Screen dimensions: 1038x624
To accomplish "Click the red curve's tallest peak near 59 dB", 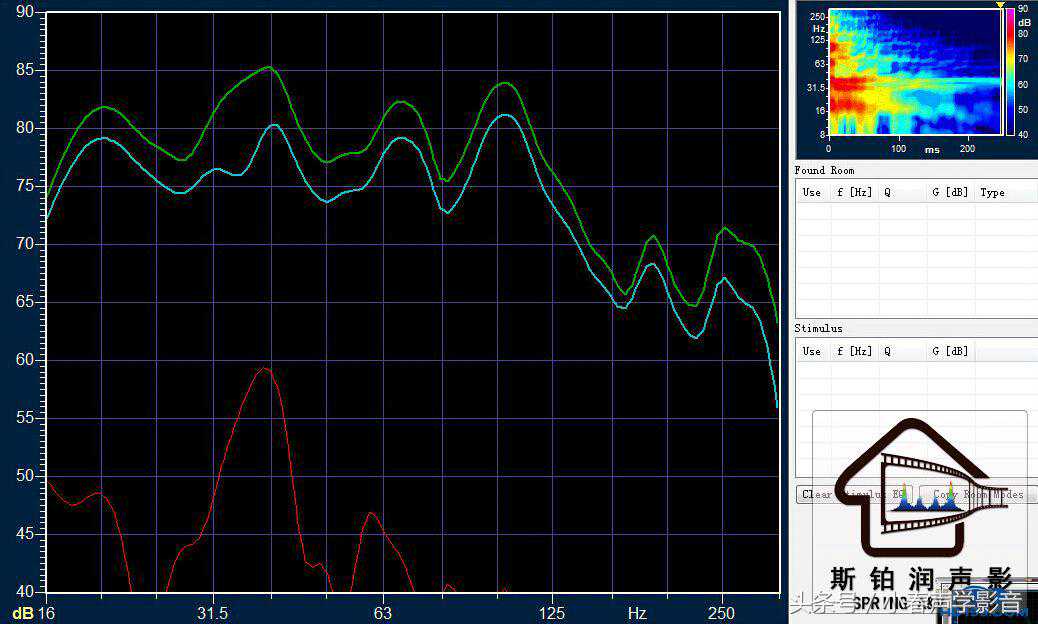I will [x=263, y=368].
